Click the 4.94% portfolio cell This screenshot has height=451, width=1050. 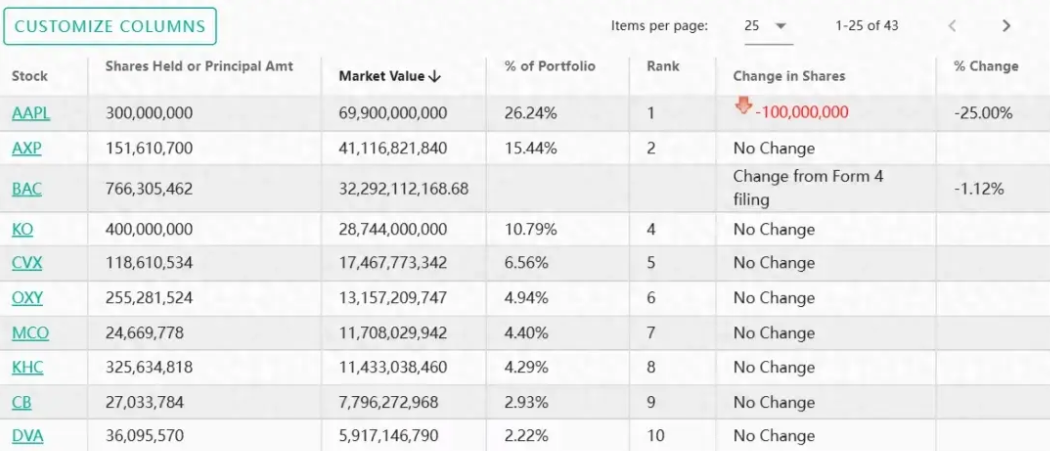[526, 298]
